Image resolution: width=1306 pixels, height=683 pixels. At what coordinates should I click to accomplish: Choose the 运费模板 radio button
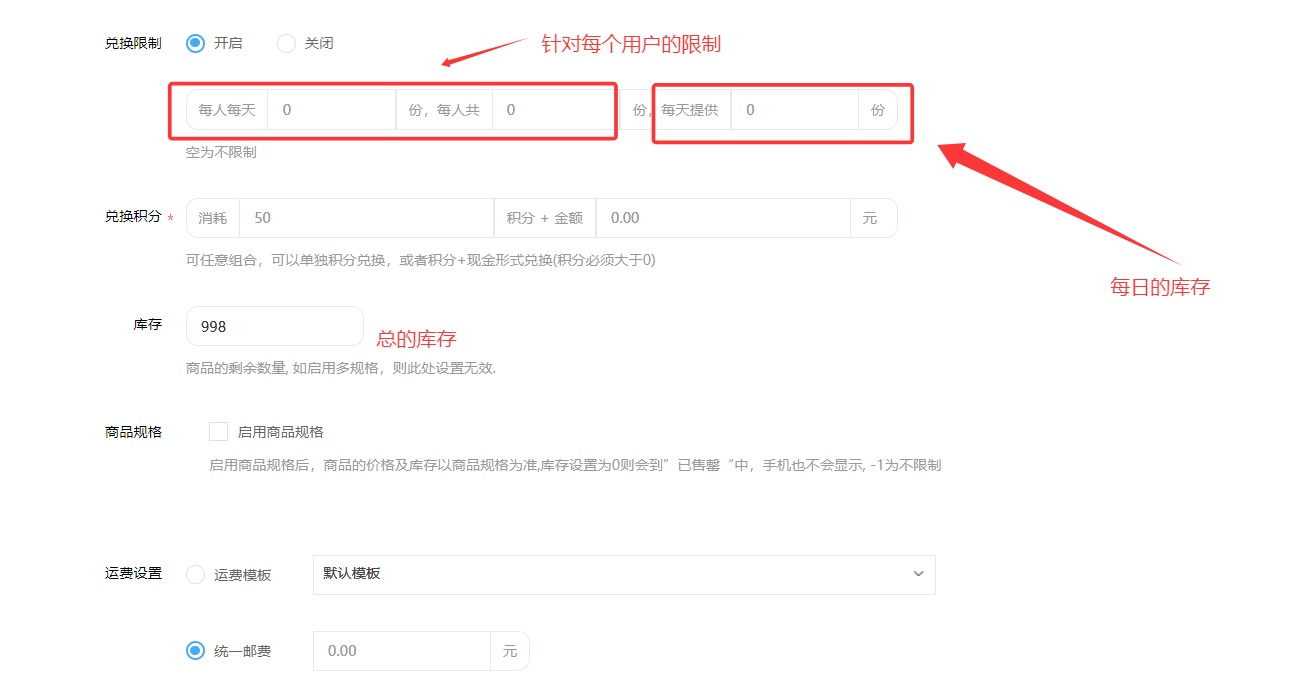pos(196,575)
